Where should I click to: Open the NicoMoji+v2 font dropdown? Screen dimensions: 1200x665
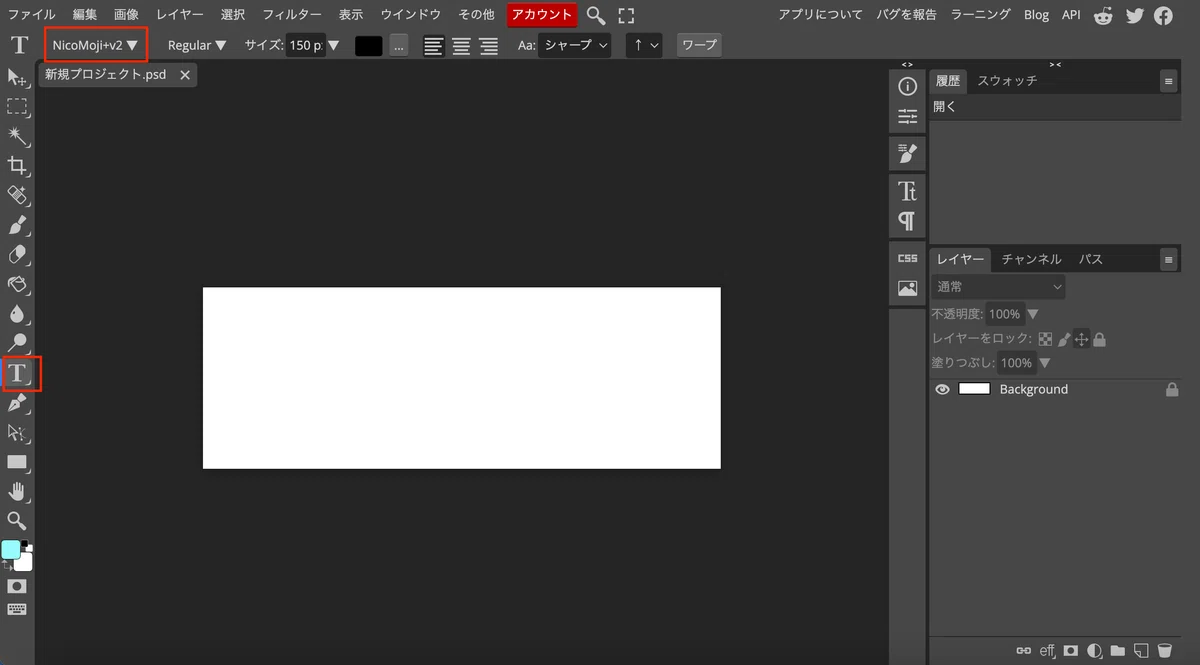coord(96,45)
